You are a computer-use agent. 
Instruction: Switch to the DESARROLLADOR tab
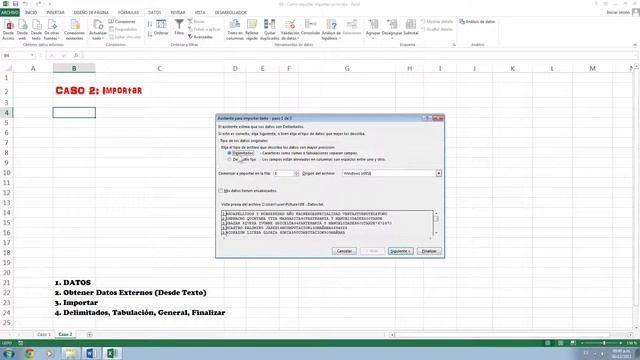[x=231, y=13]
